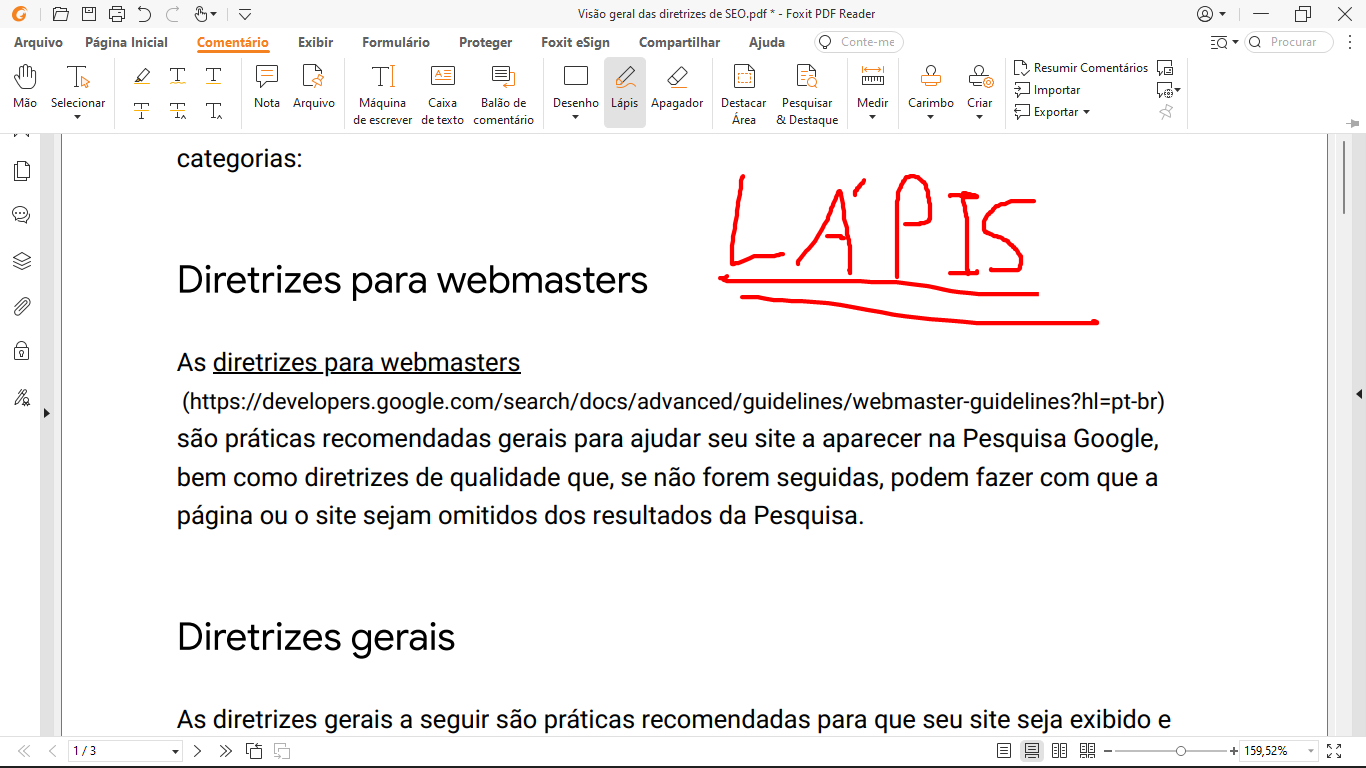
Task: Select the Lápis pencil tool
Action: point(624,91)
